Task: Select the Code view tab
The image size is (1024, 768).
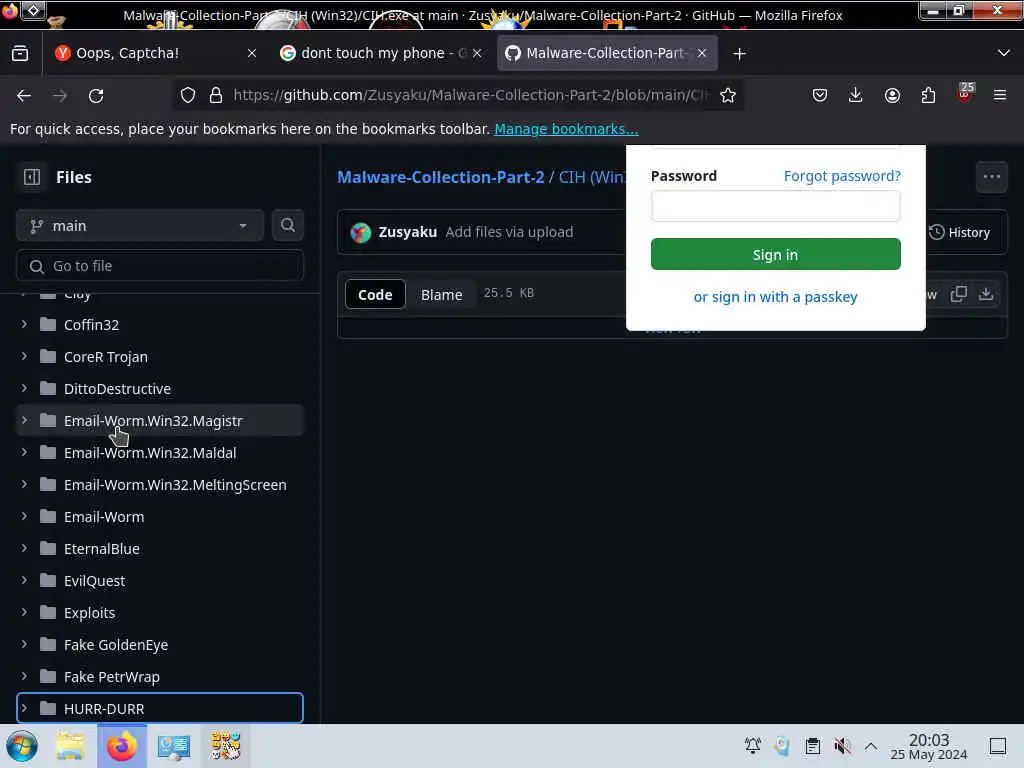Action: 375,295
